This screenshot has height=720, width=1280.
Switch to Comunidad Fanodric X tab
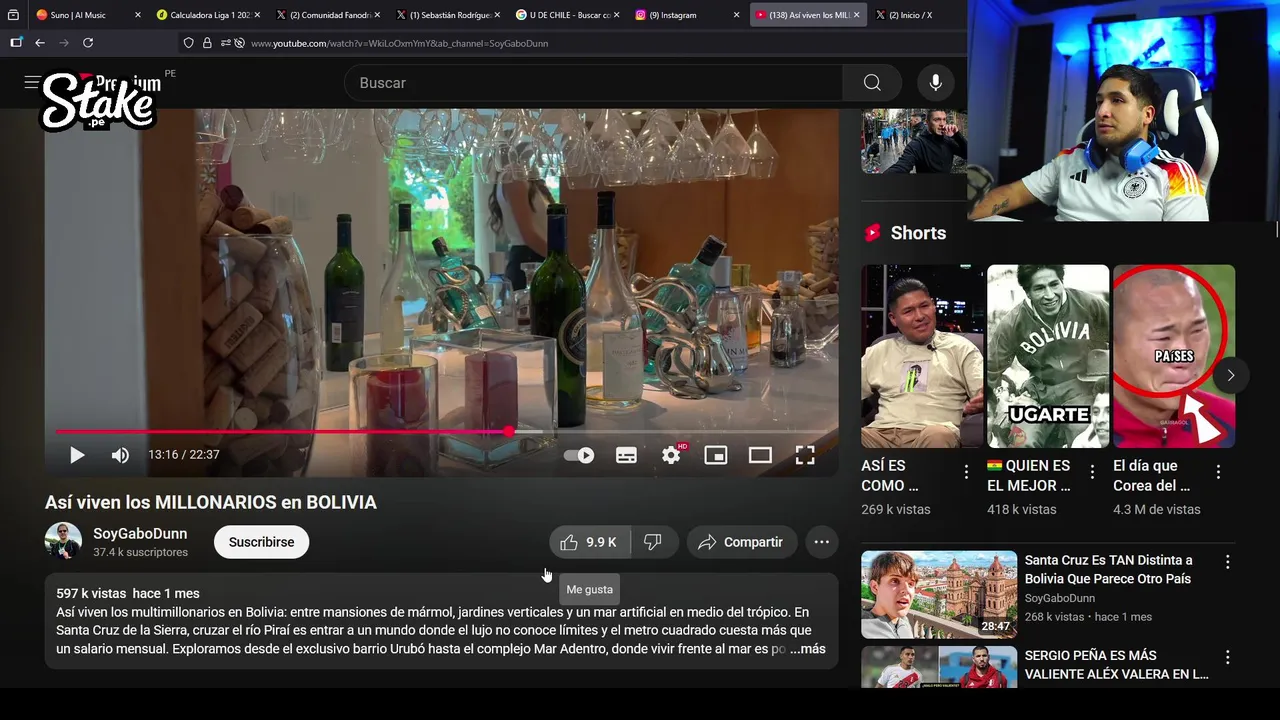[328, 15]
